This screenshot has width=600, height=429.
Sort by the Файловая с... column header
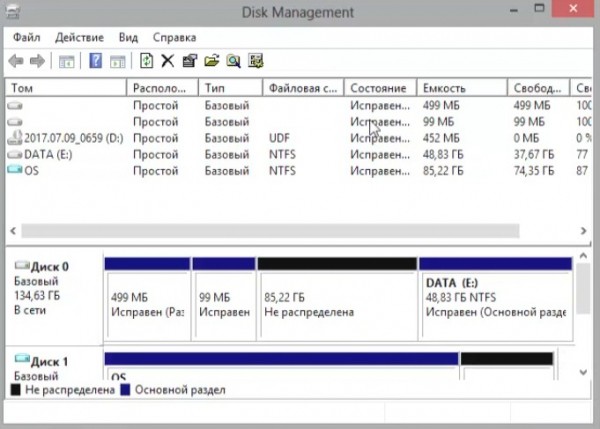tap(303, 88)
